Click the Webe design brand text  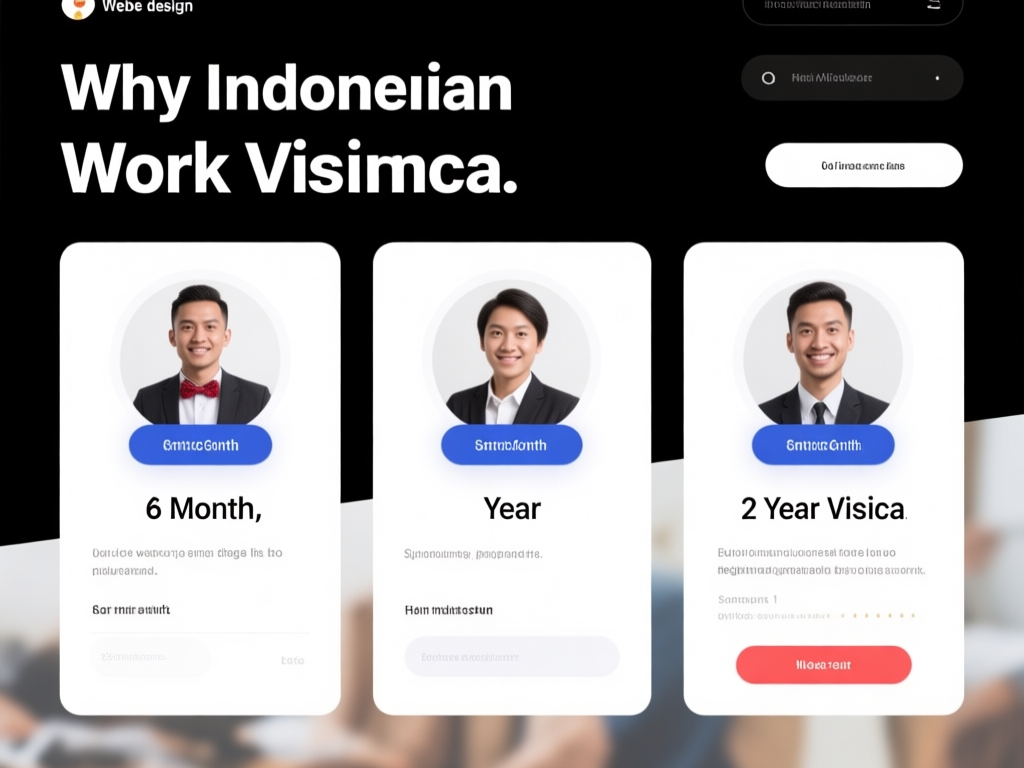148,7
